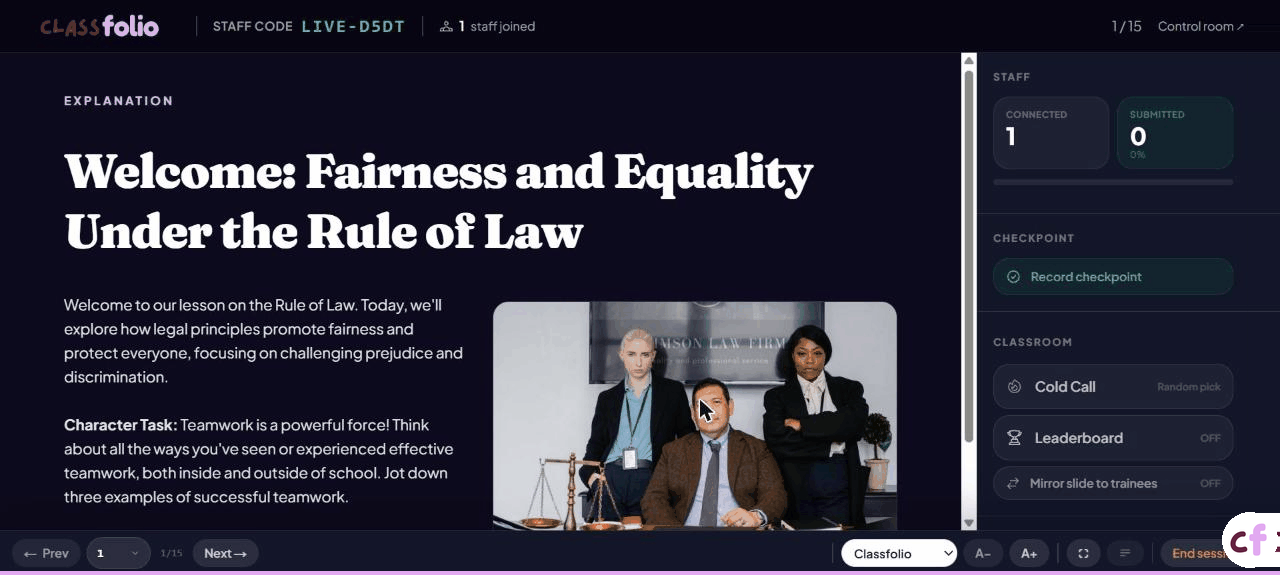Go to Next slide
This screenshot has width=1280, height=575.
225,553
